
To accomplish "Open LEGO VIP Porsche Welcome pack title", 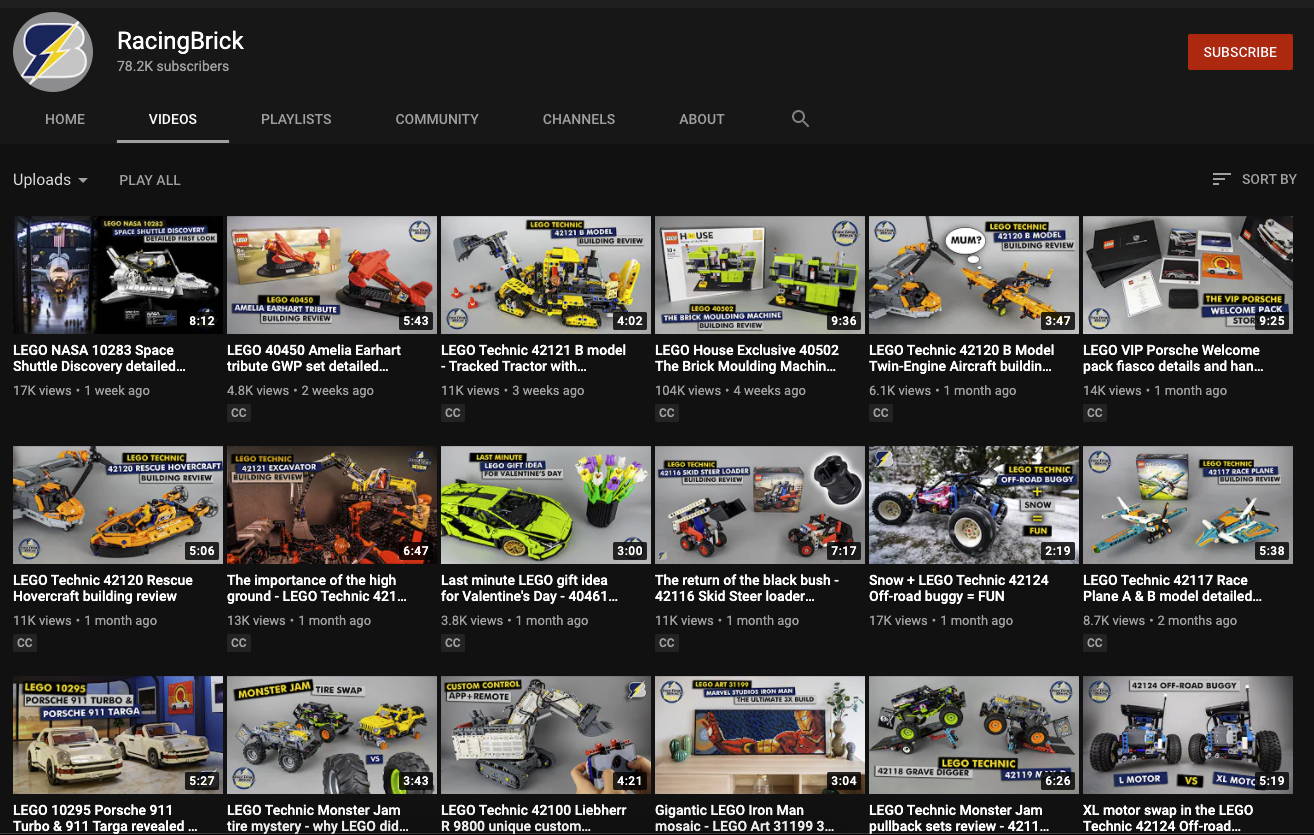I will [x=1173, y=358].
